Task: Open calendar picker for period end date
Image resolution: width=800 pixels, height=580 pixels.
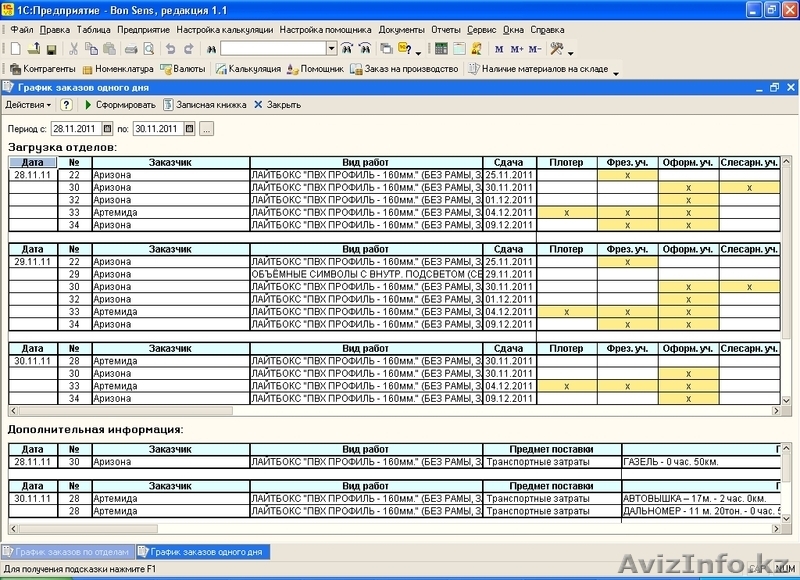Action: (189, 129)
